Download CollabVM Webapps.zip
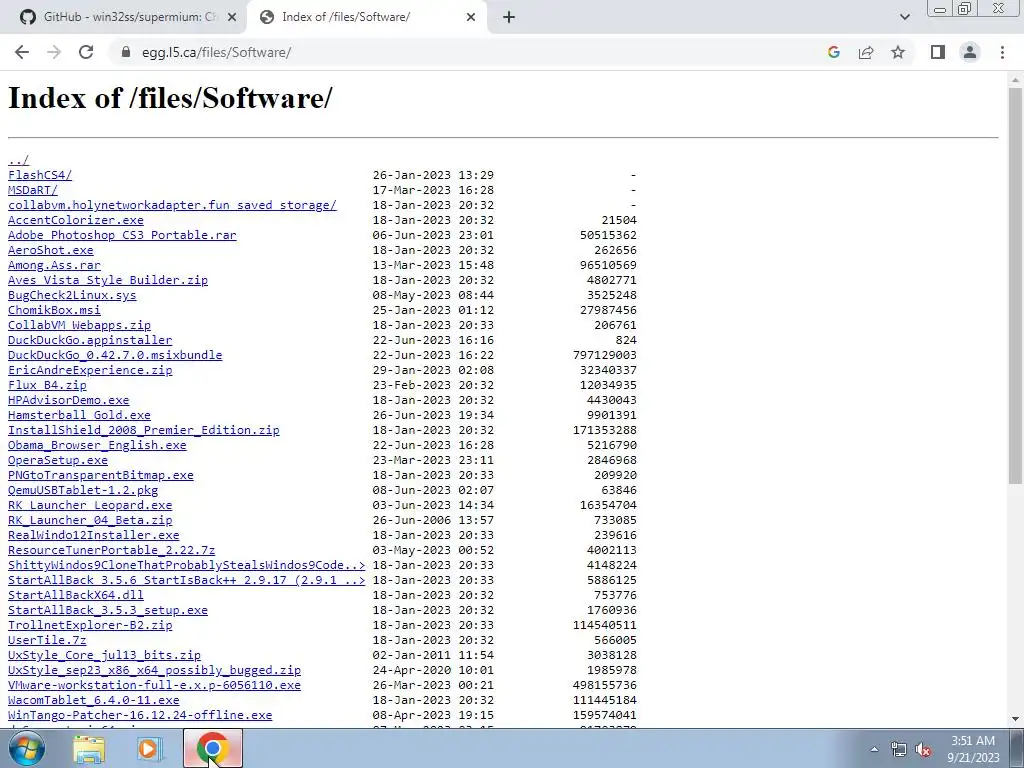The image size is (1024, 768). 80,325
